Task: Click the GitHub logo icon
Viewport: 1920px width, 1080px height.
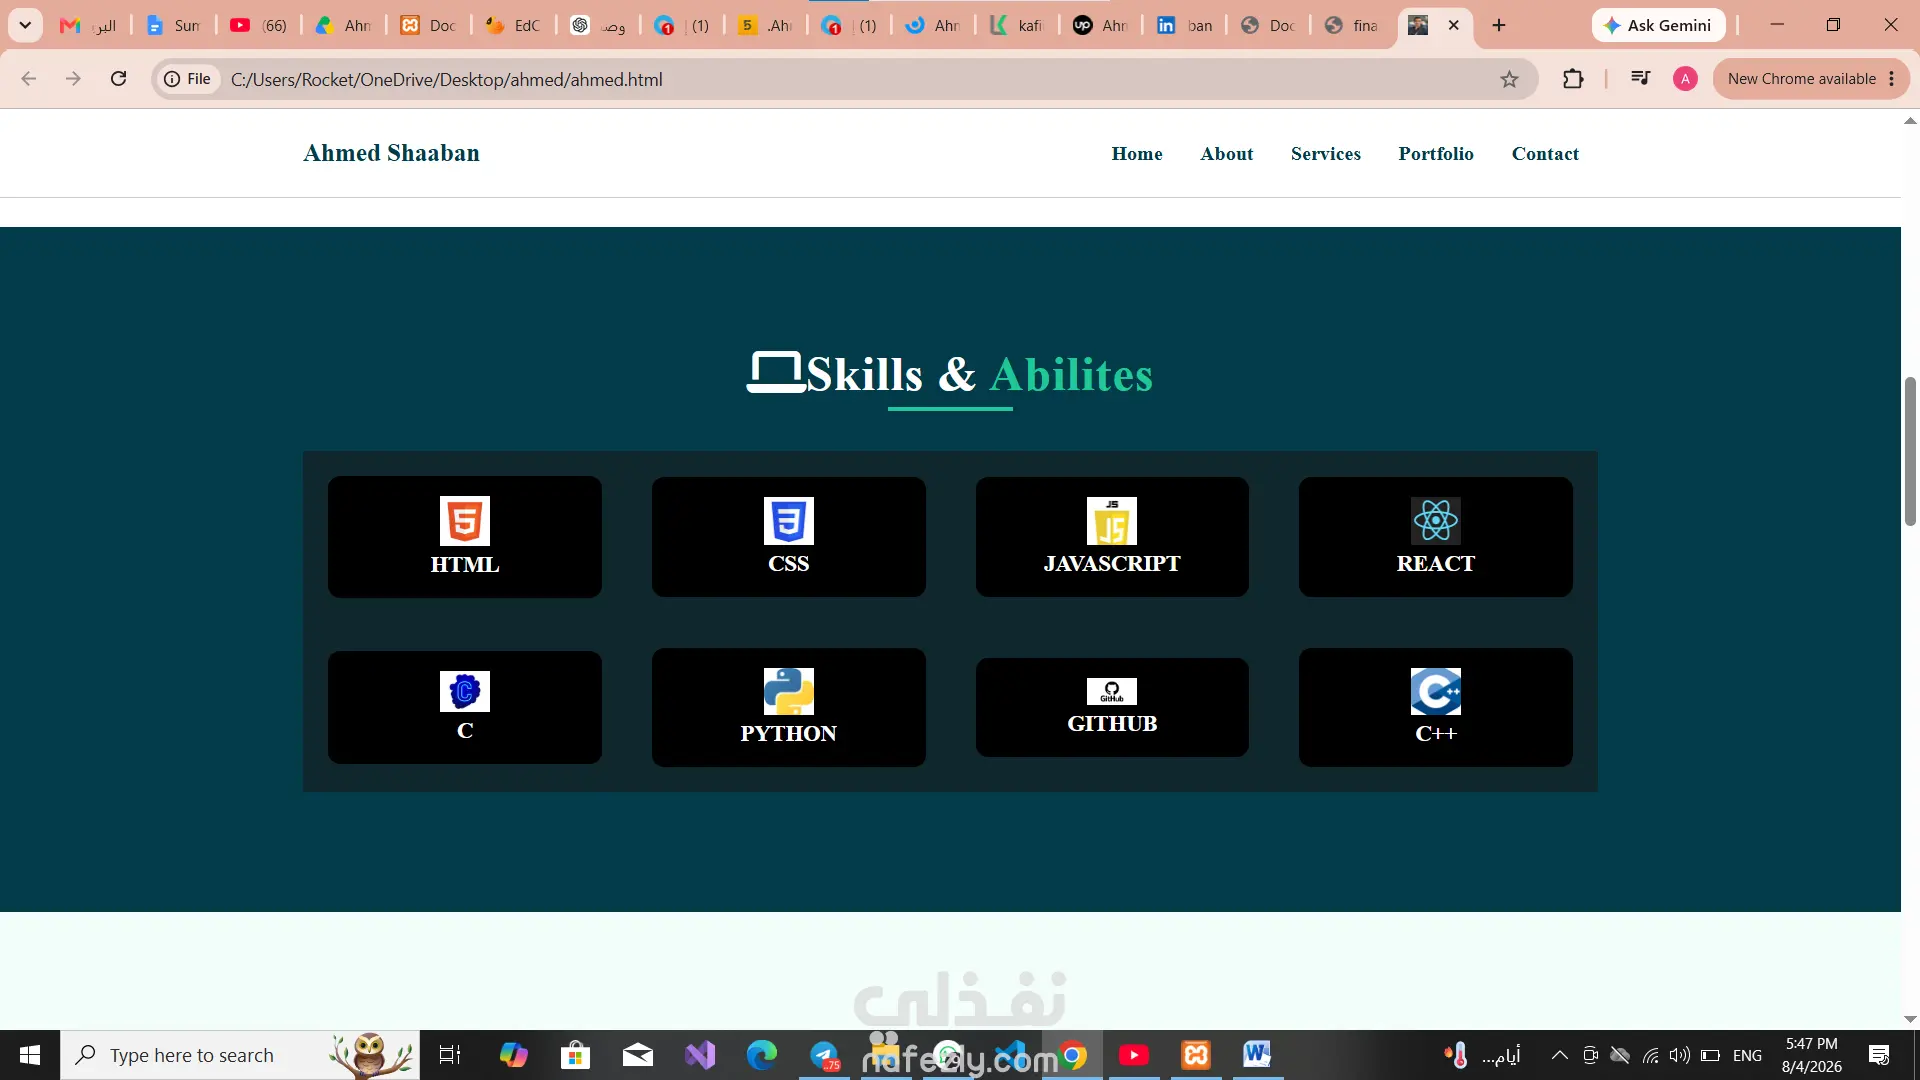Action: point(1112,691)
